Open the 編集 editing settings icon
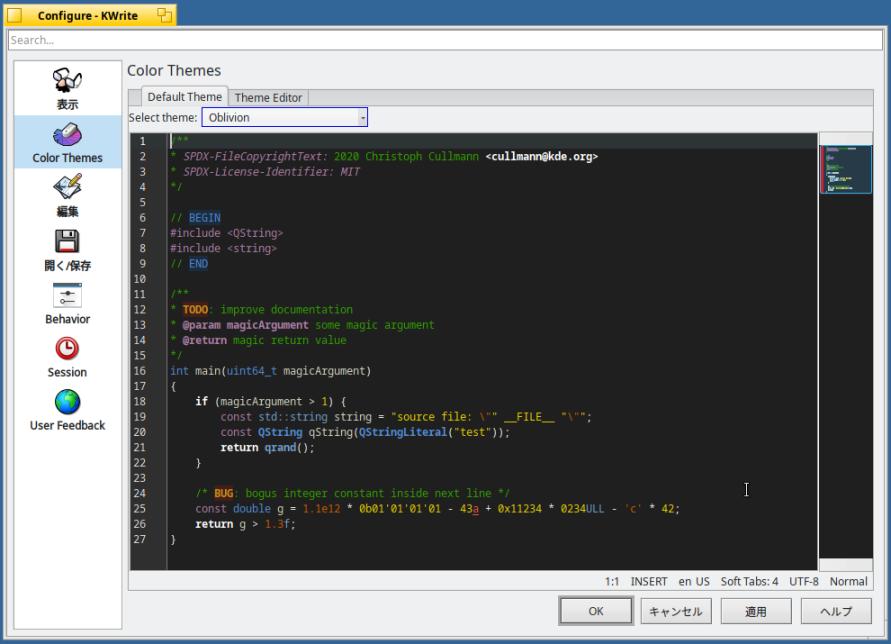This screenshot has height=644, width=891. [67, 196]
